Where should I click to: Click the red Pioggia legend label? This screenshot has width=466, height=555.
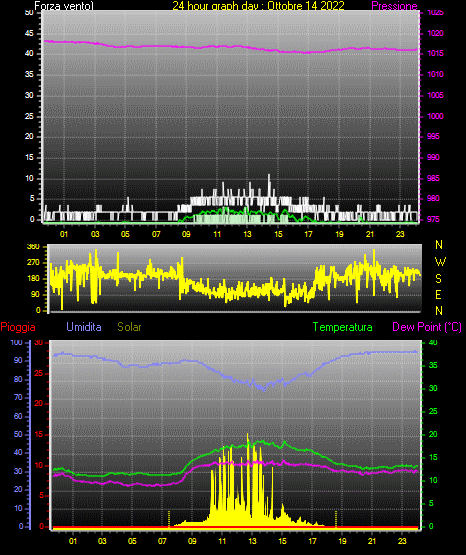pos(18,327)
